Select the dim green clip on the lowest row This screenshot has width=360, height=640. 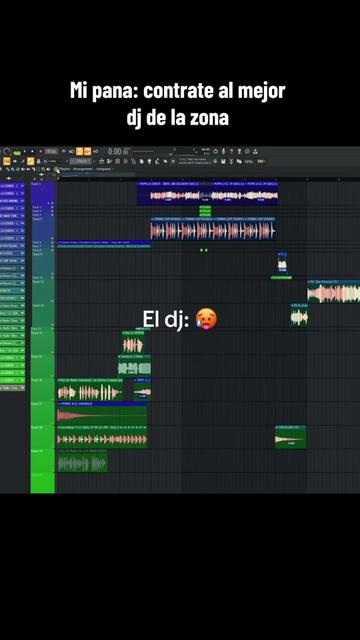82,461
